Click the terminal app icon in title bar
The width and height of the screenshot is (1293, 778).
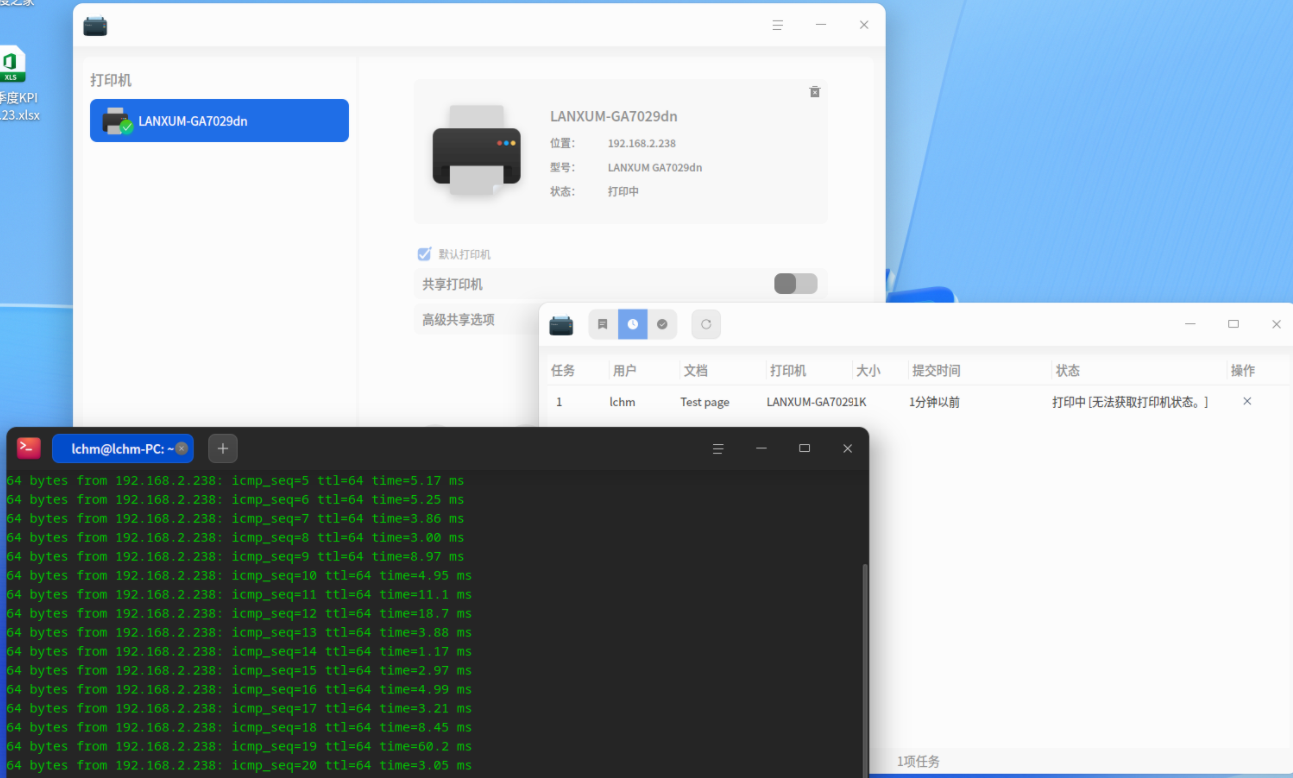click(29, 448)
